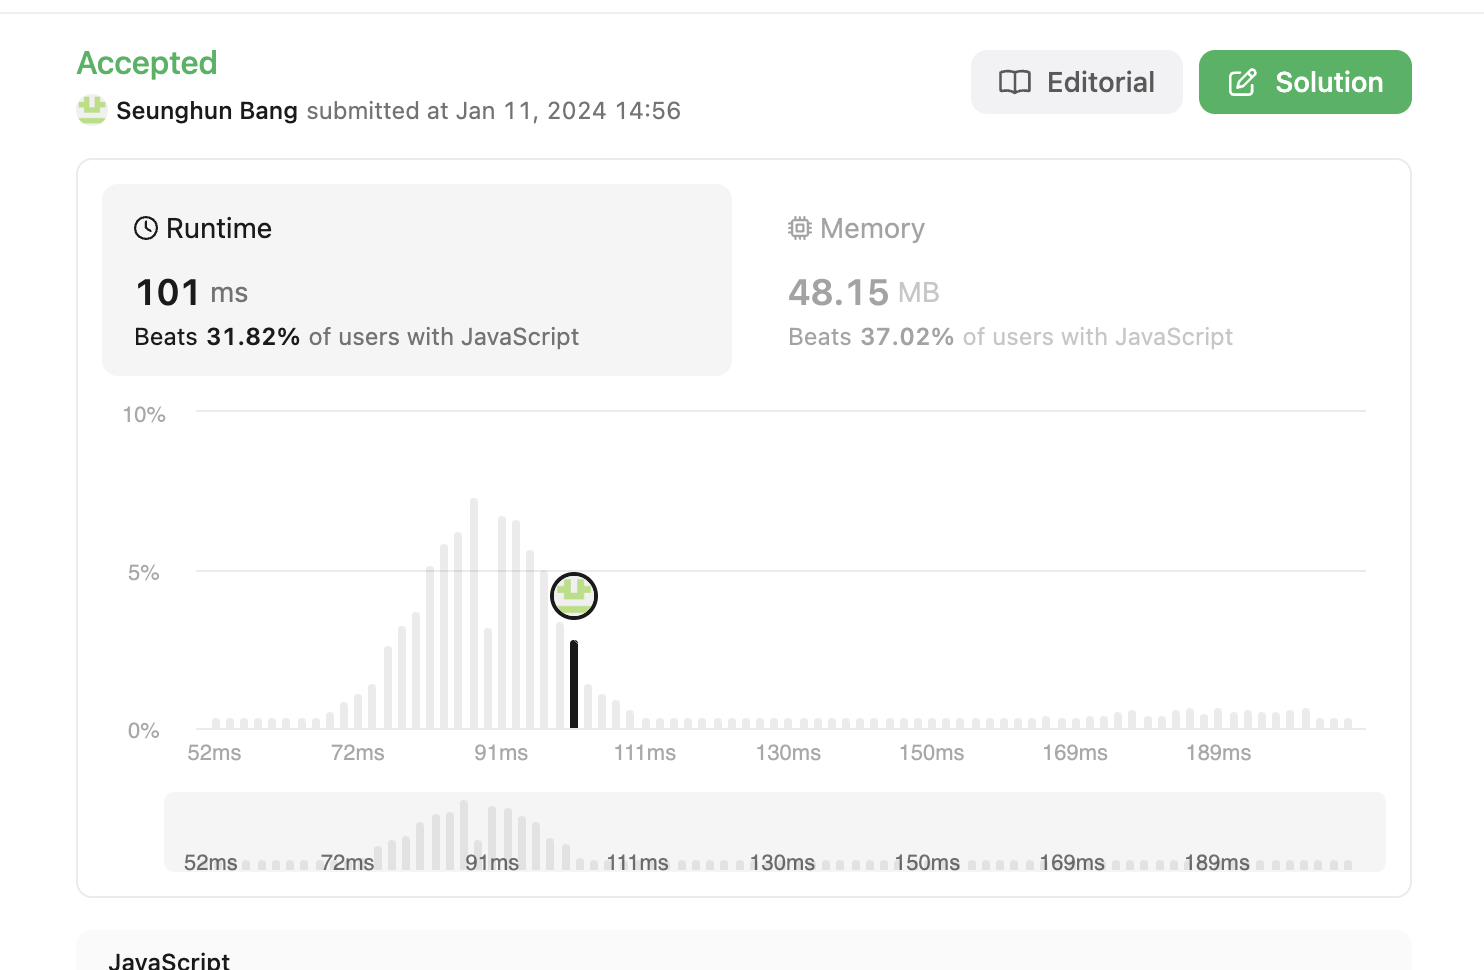Click the chip icon beside Memory

tap(799, 228)
